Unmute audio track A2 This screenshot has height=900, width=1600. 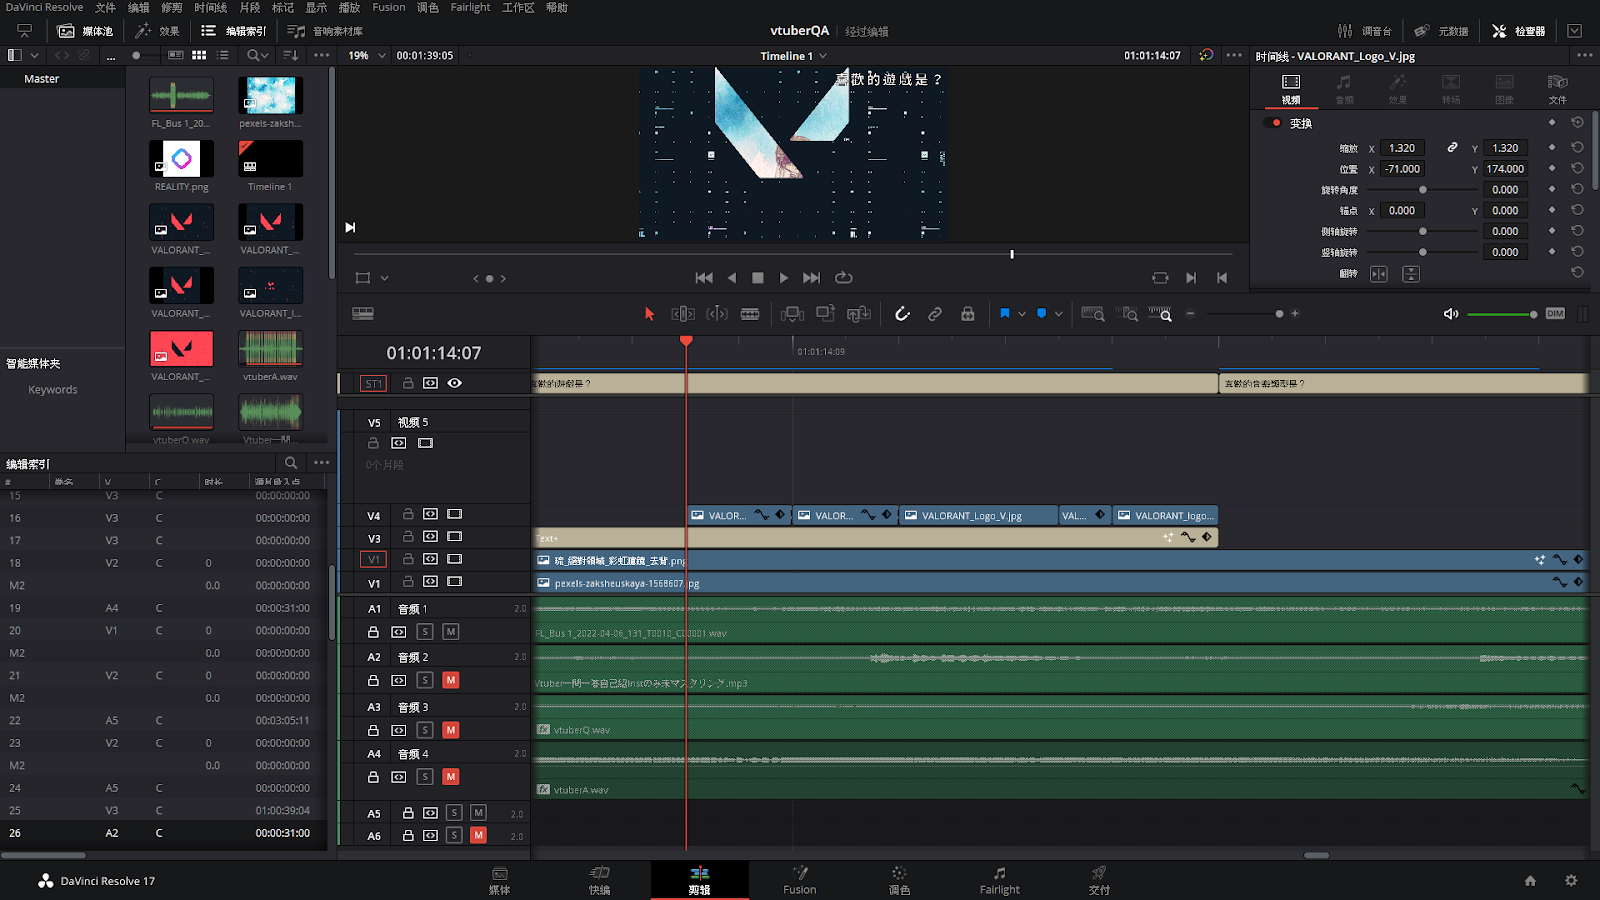(451, 680)
